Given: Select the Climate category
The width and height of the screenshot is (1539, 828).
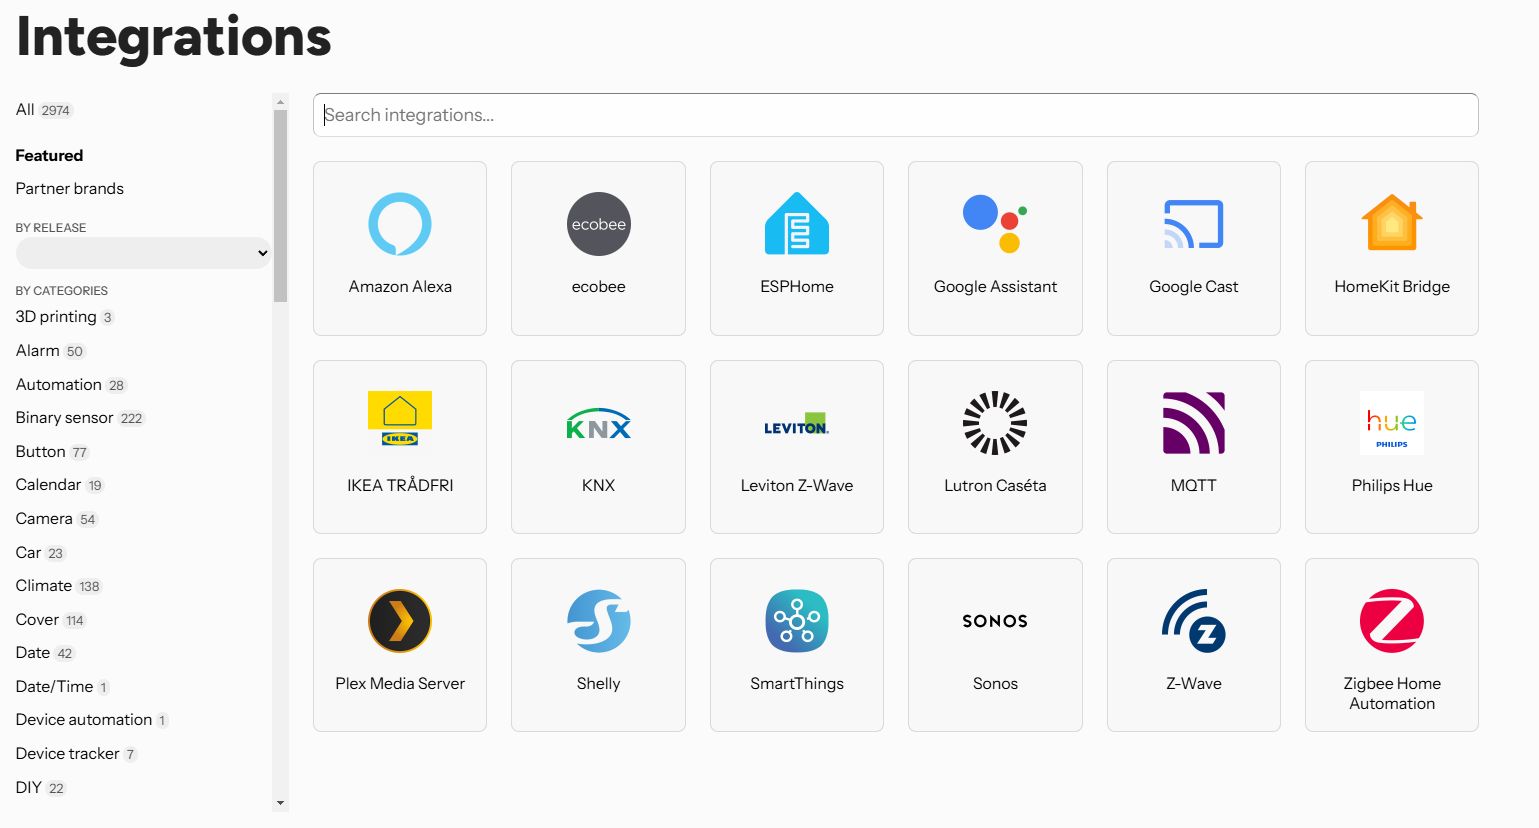Looking at the screenshot, I should (x=59, y=586).
